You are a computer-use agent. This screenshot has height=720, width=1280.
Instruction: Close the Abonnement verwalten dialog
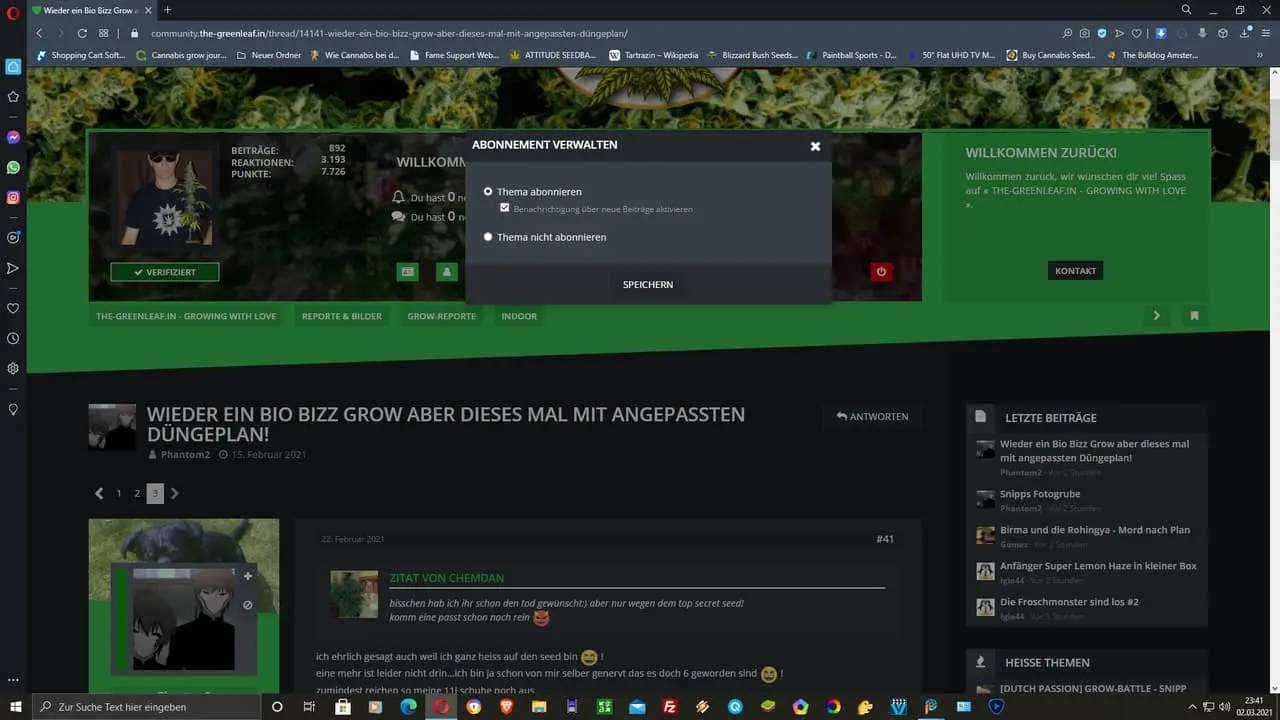(x=815, y=146)
